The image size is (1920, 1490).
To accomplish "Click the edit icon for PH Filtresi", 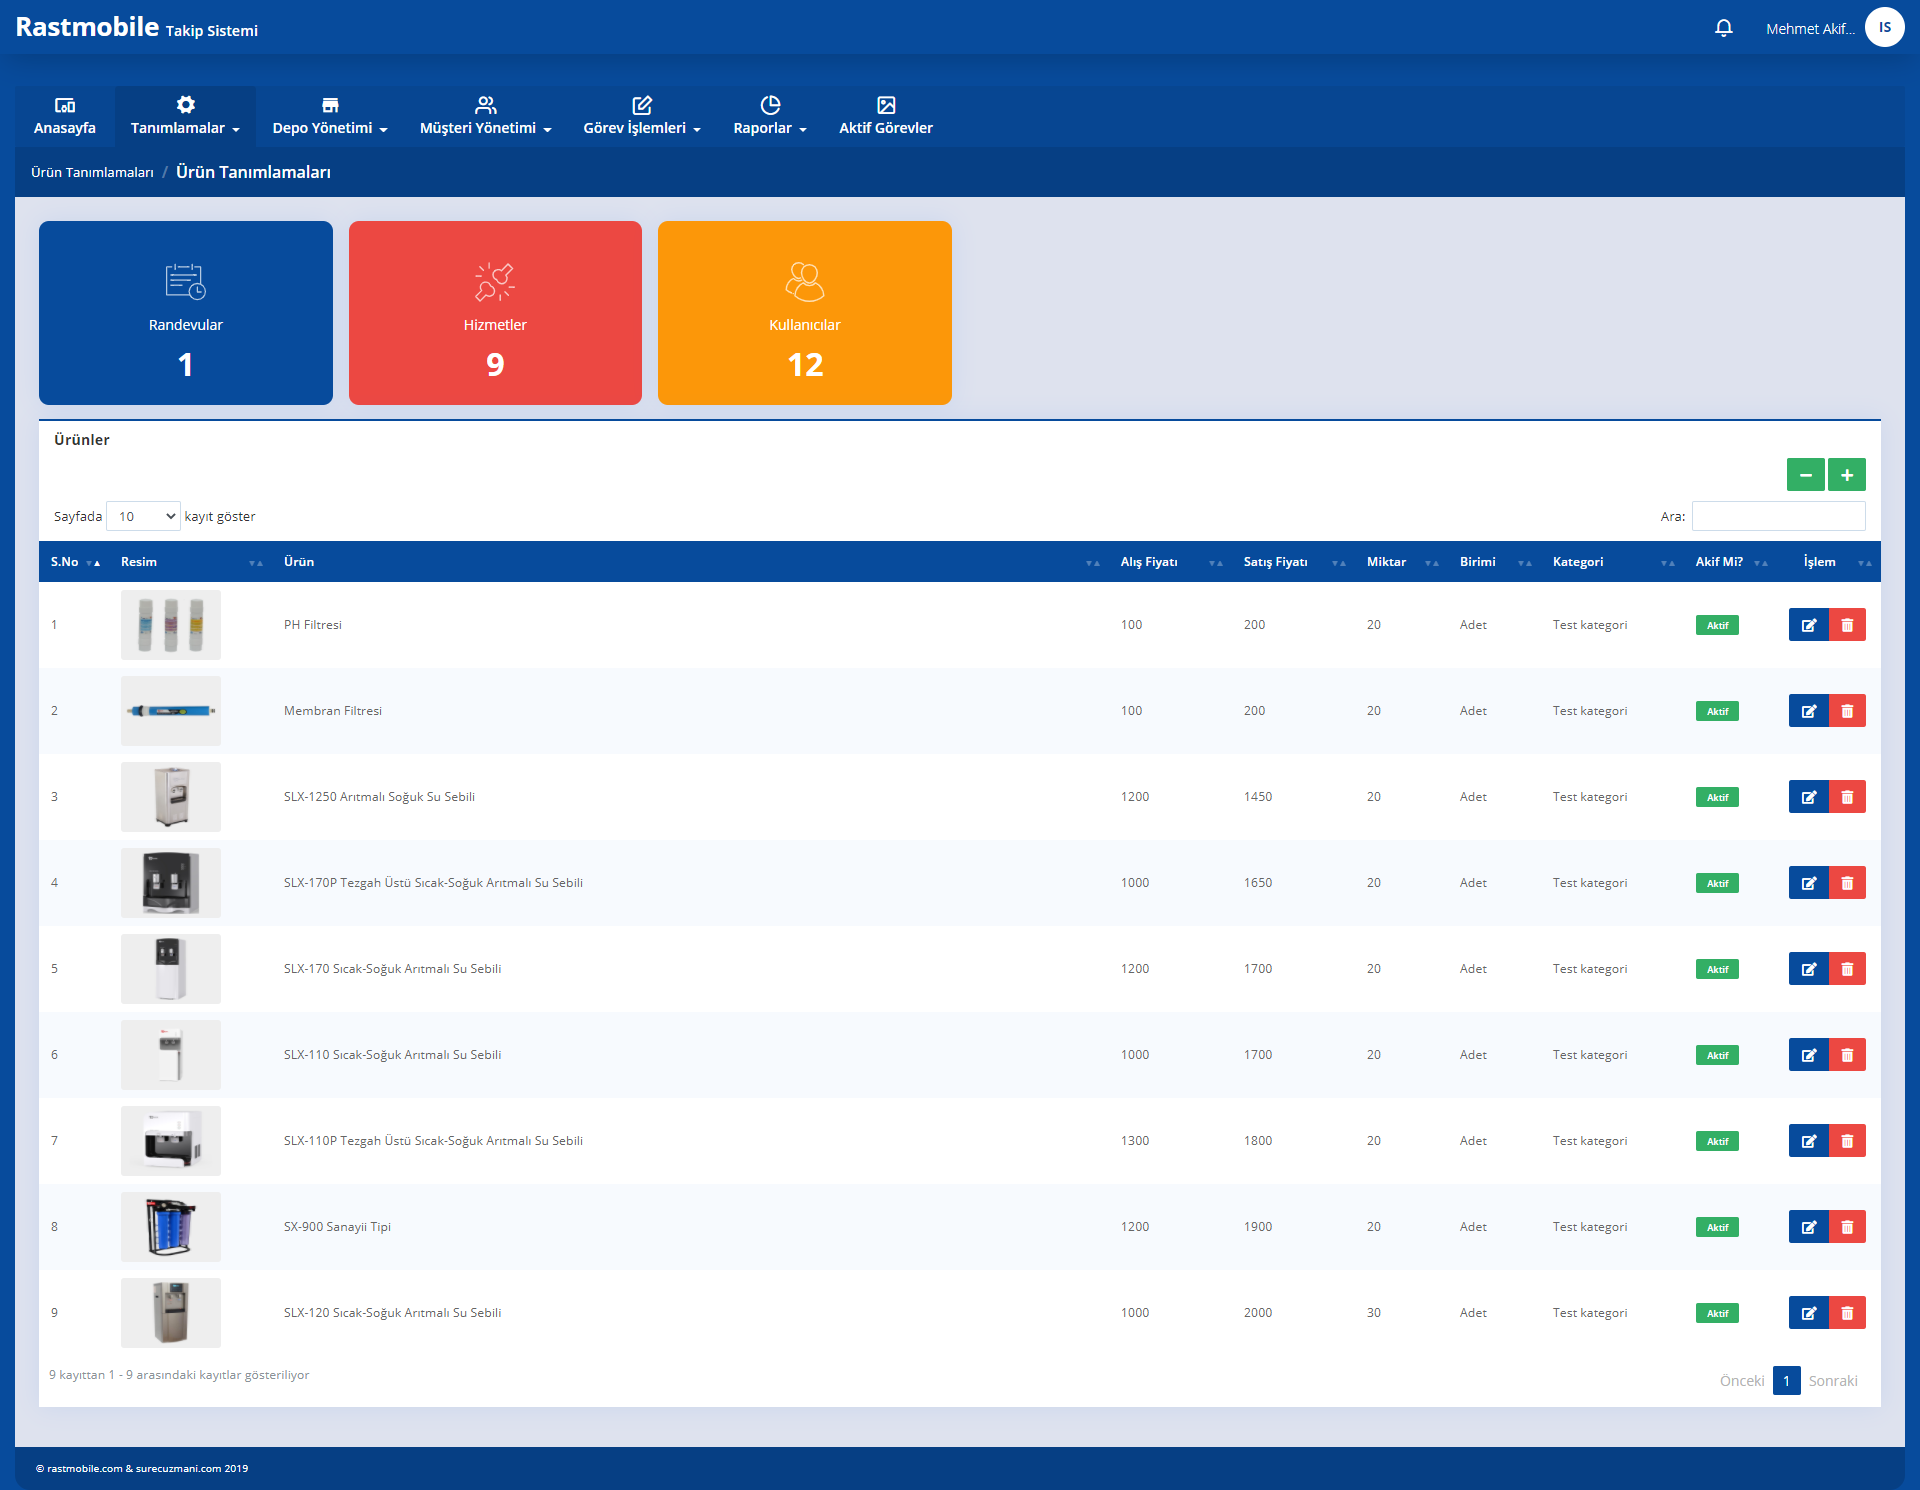I will (x=1808, y=625).
